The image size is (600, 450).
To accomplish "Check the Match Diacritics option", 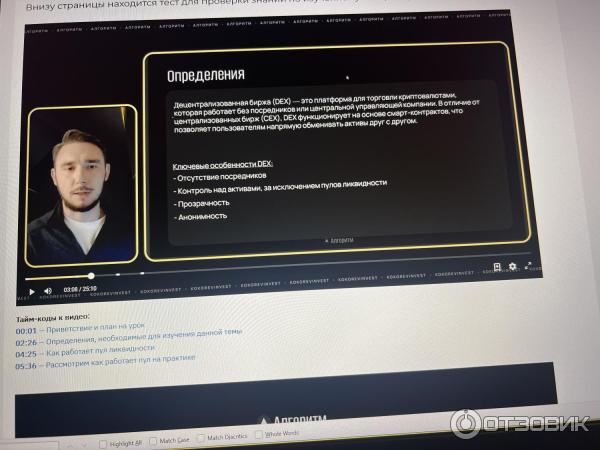I will point(201,438).
